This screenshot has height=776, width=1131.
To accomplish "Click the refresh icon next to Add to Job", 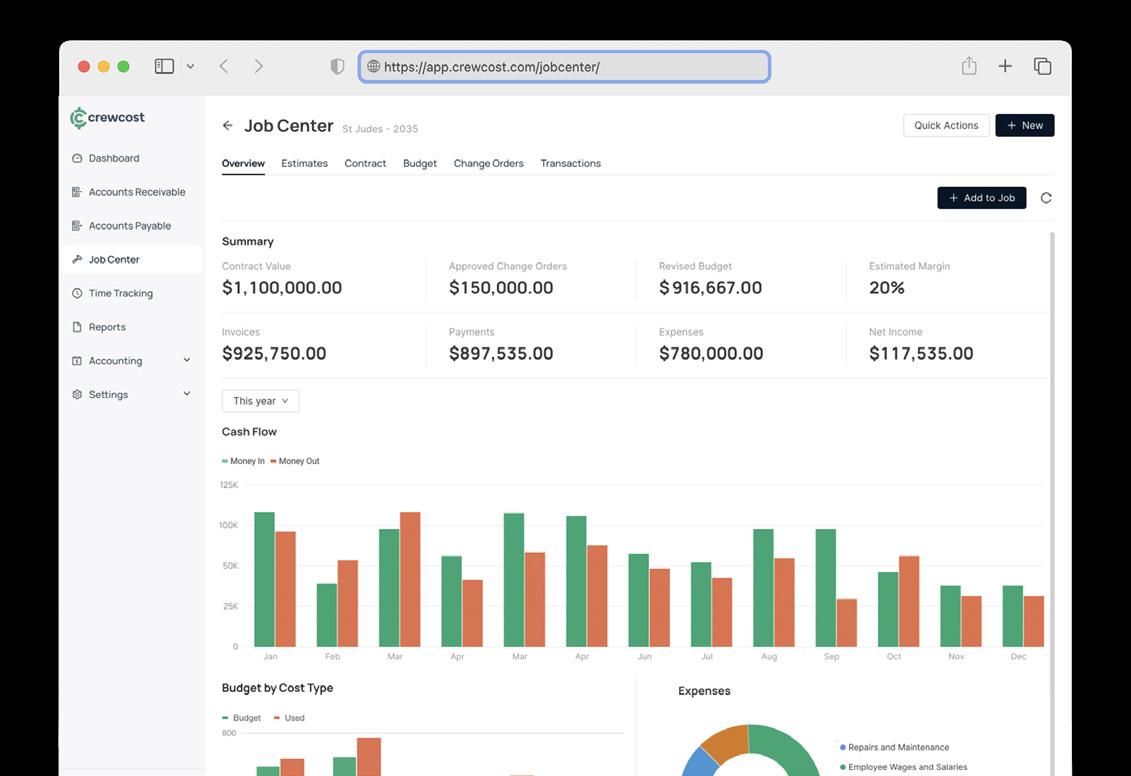I will click(x=1046, y=198).
